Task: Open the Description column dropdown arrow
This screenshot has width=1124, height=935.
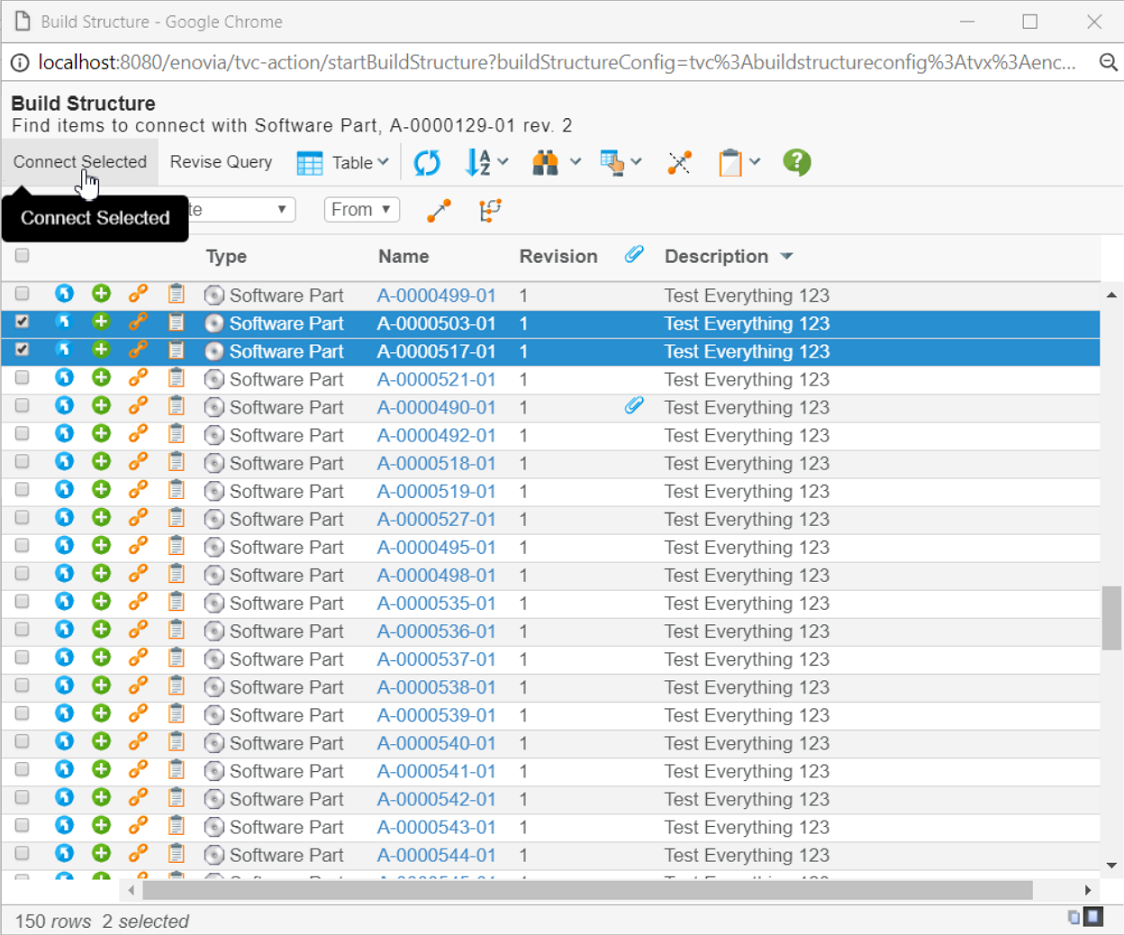Action: [787, 257]
